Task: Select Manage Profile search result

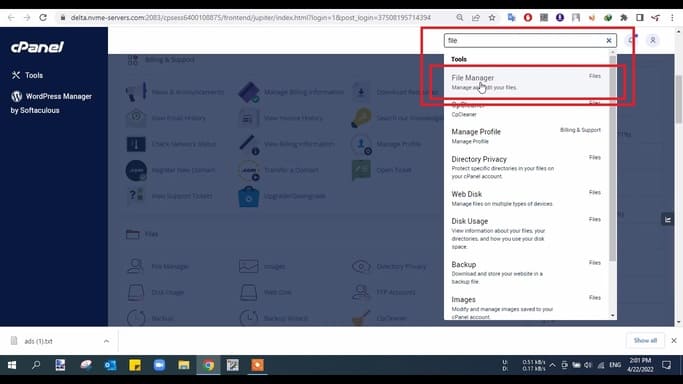Action: coord(526,136)
